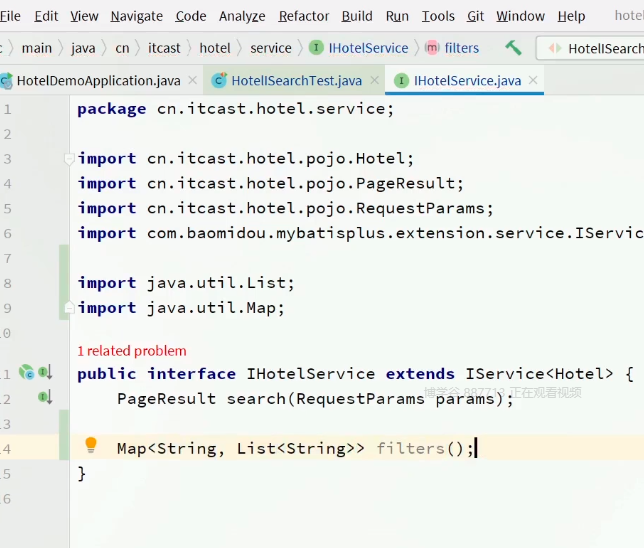Open the Git menu
644x548 pixels.
(x=475, y=16)
